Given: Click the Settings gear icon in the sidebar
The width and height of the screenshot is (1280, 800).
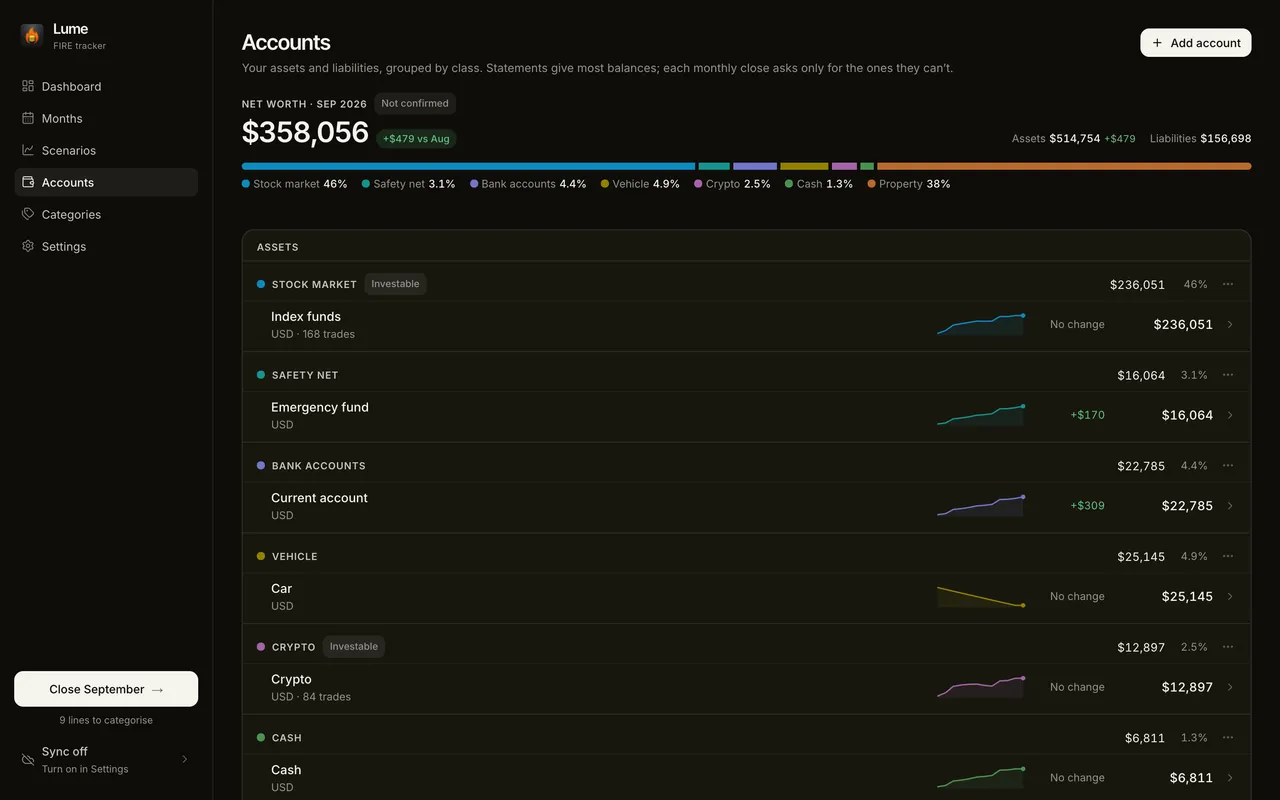Looking at the screenshot, I should point(28,246).
